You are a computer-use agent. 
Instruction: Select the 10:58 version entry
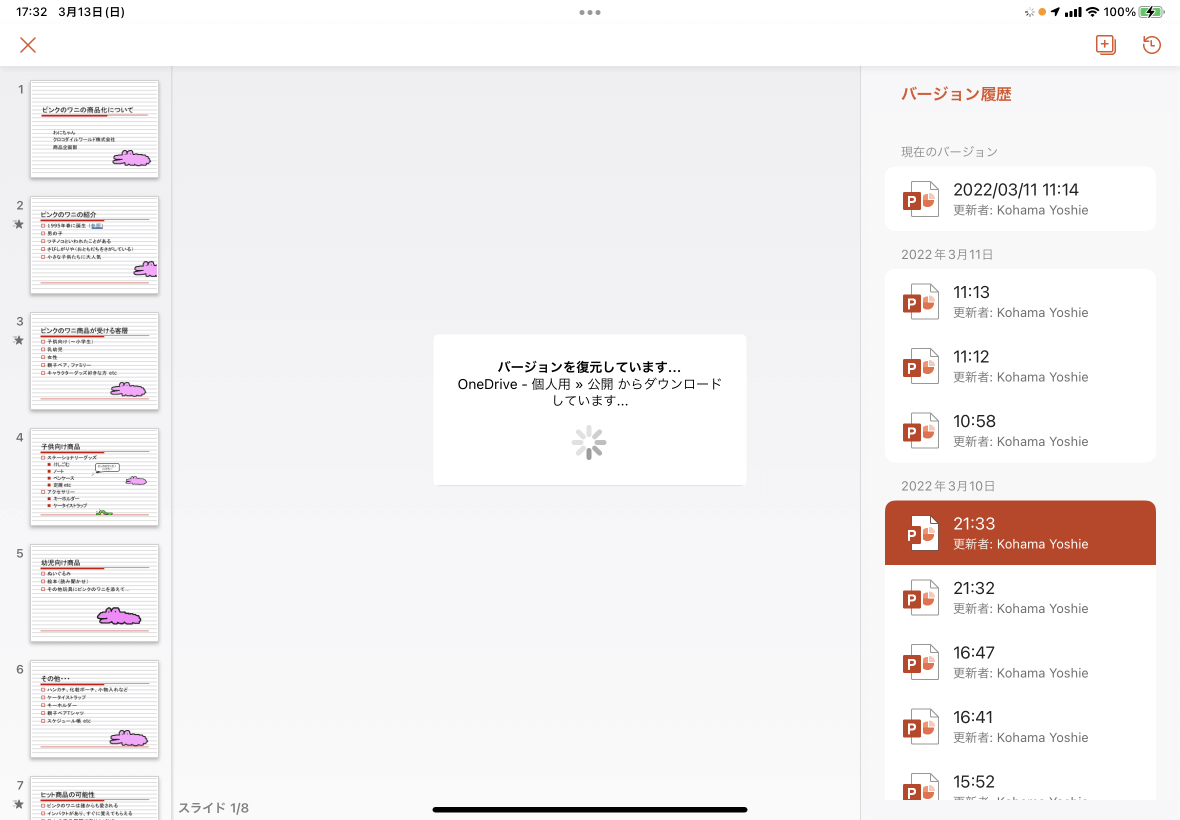tap(1020, 430)
